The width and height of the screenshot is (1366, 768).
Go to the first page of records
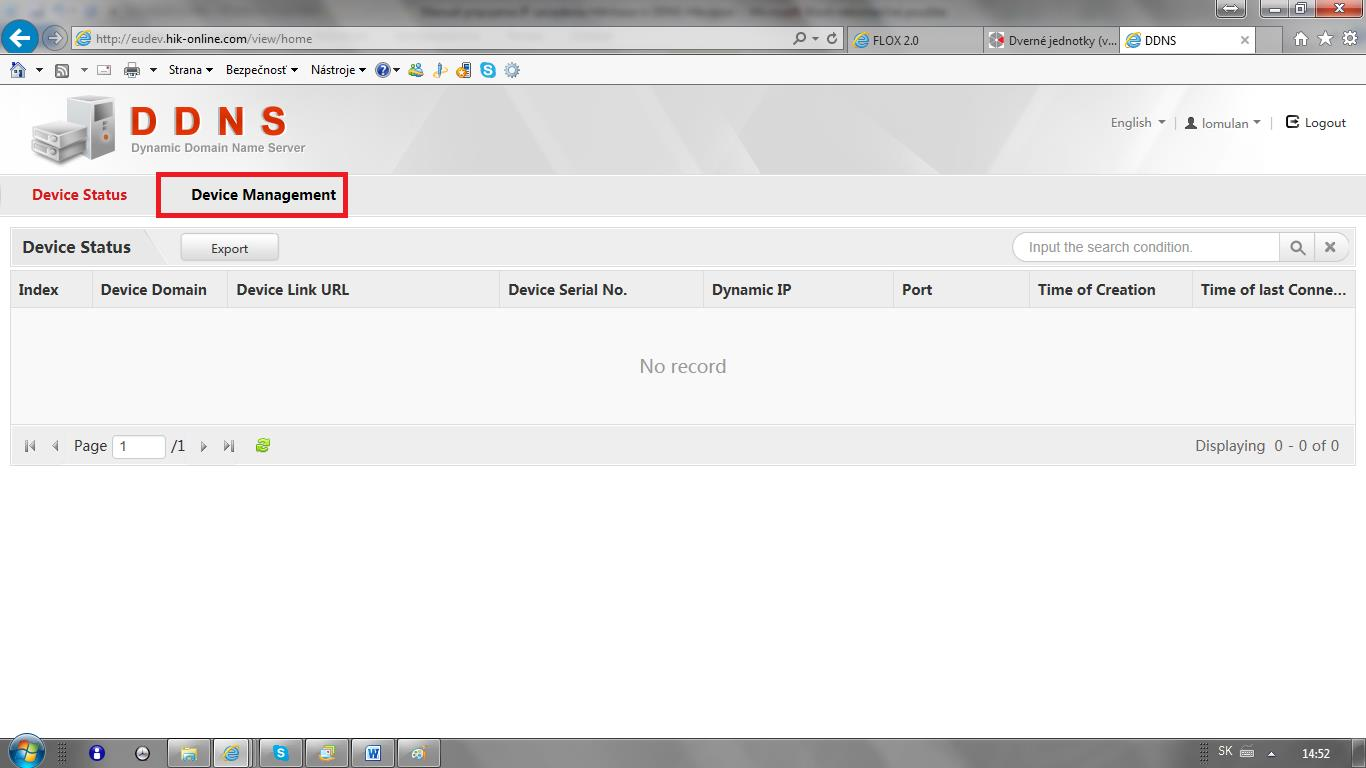pyautogui.click(x=30, y=446)
